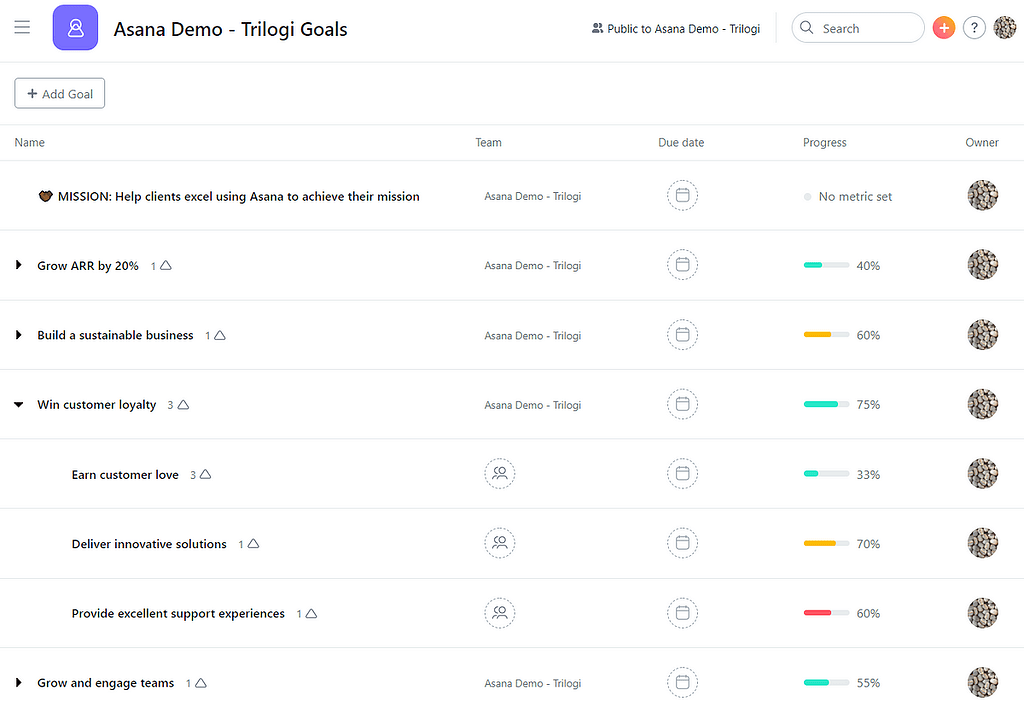
Task: Set due date for Grow and engage teams
Action: (682, 682)
